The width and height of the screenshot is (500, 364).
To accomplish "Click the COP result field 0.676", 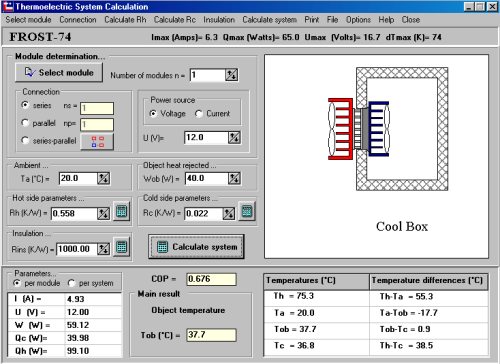I will (211, 279).
